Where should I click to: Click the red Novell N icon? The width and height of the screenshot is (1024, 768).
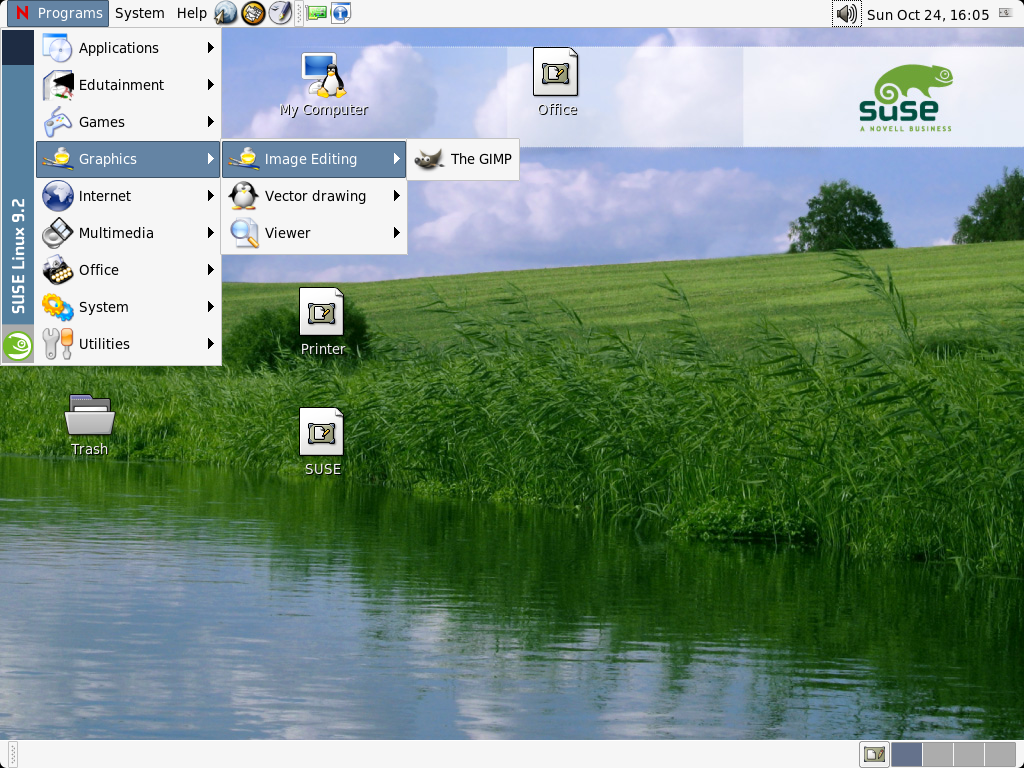(x=22, y=13)
